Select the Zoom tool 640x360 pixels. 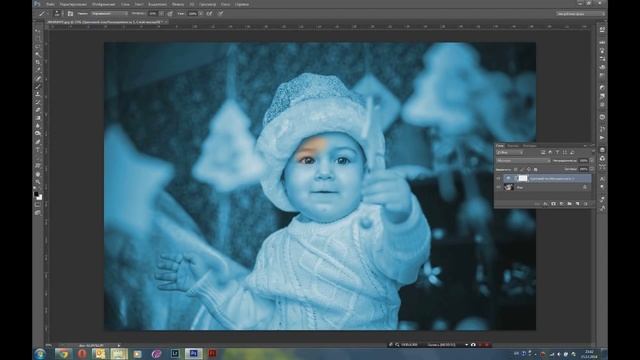click(38, 183)
